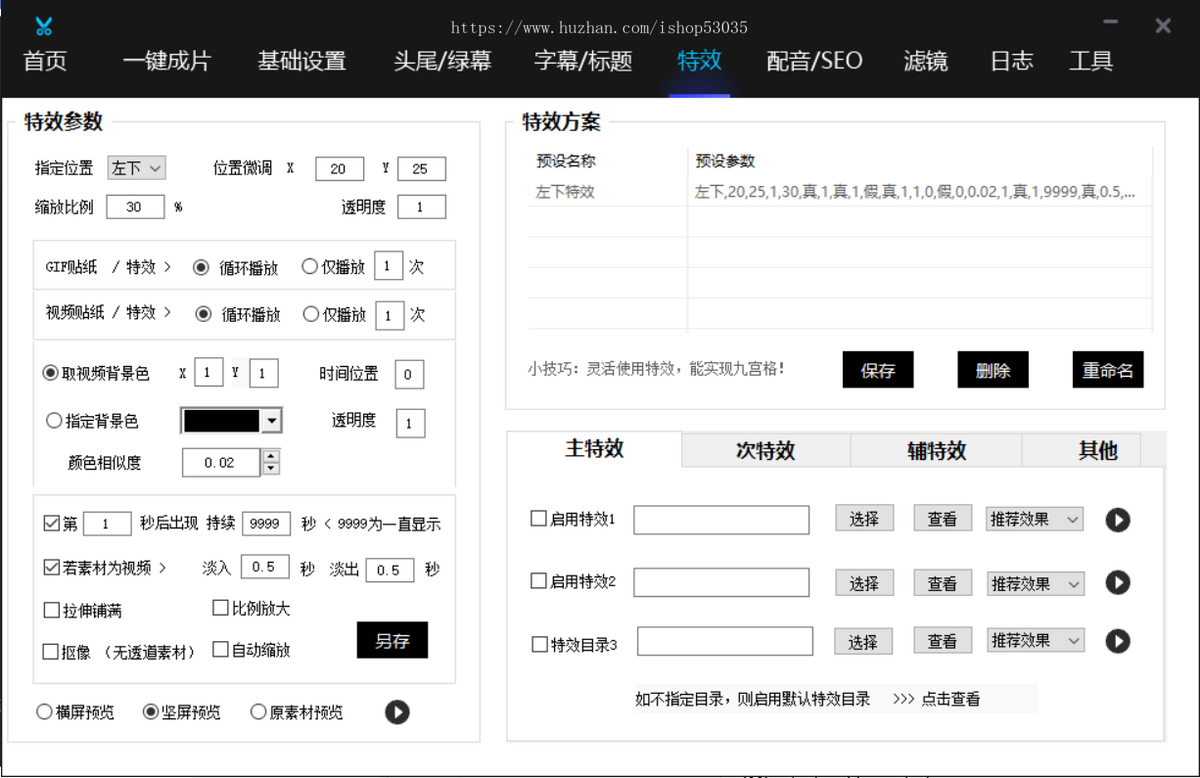Check the 启用特效1 checkbox
The image size is (1200, 778).
(x=538, y=519)
